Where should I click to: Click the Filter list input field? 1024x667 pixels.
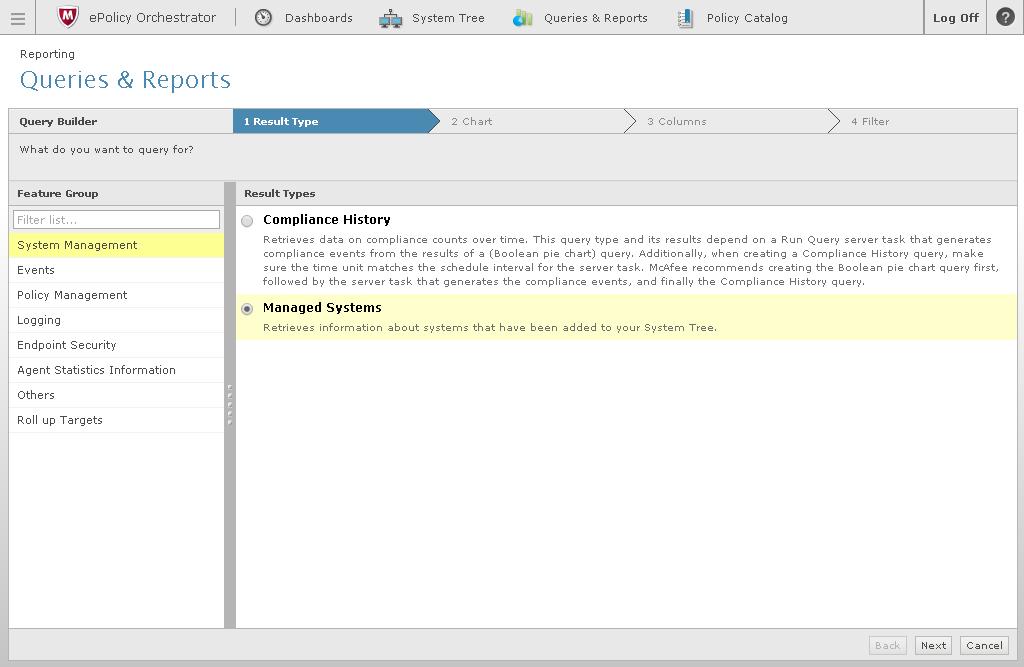click(x=116, y=220)
